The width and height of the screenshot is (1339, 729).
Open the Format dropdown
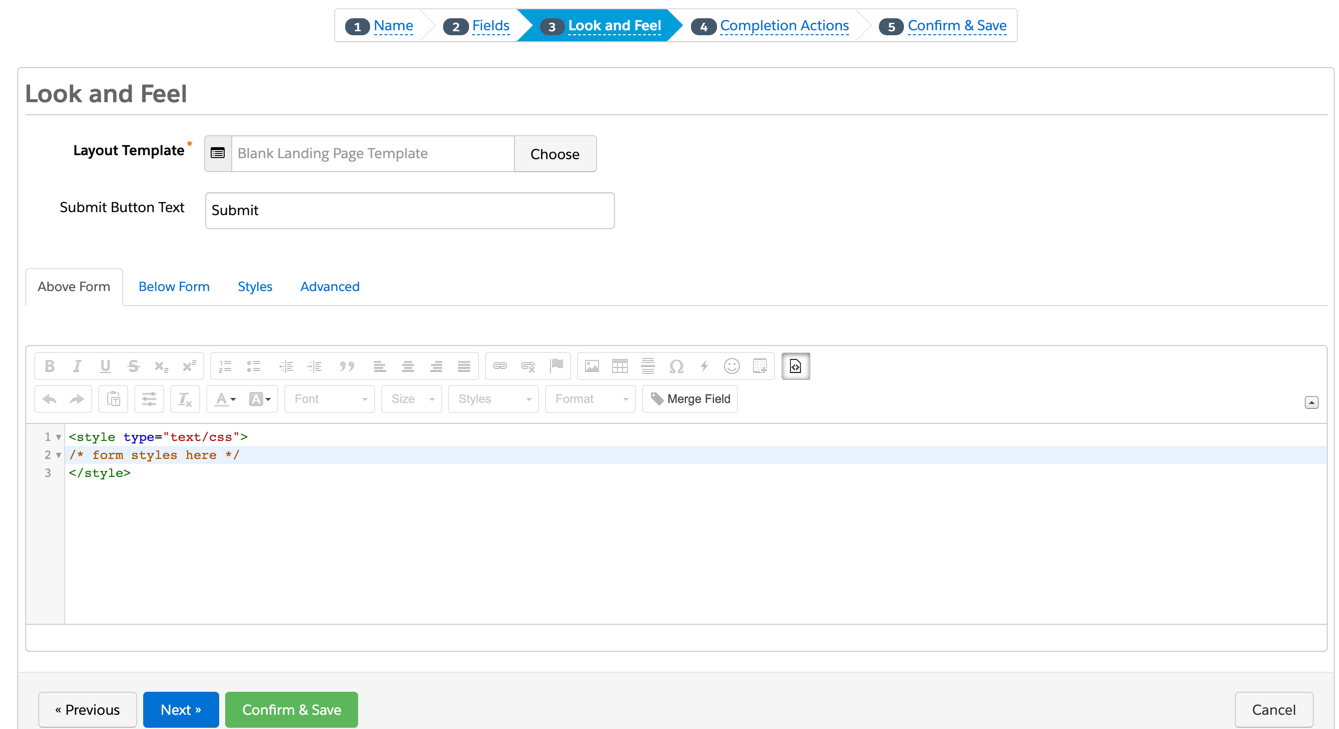[x=590, y=399]
